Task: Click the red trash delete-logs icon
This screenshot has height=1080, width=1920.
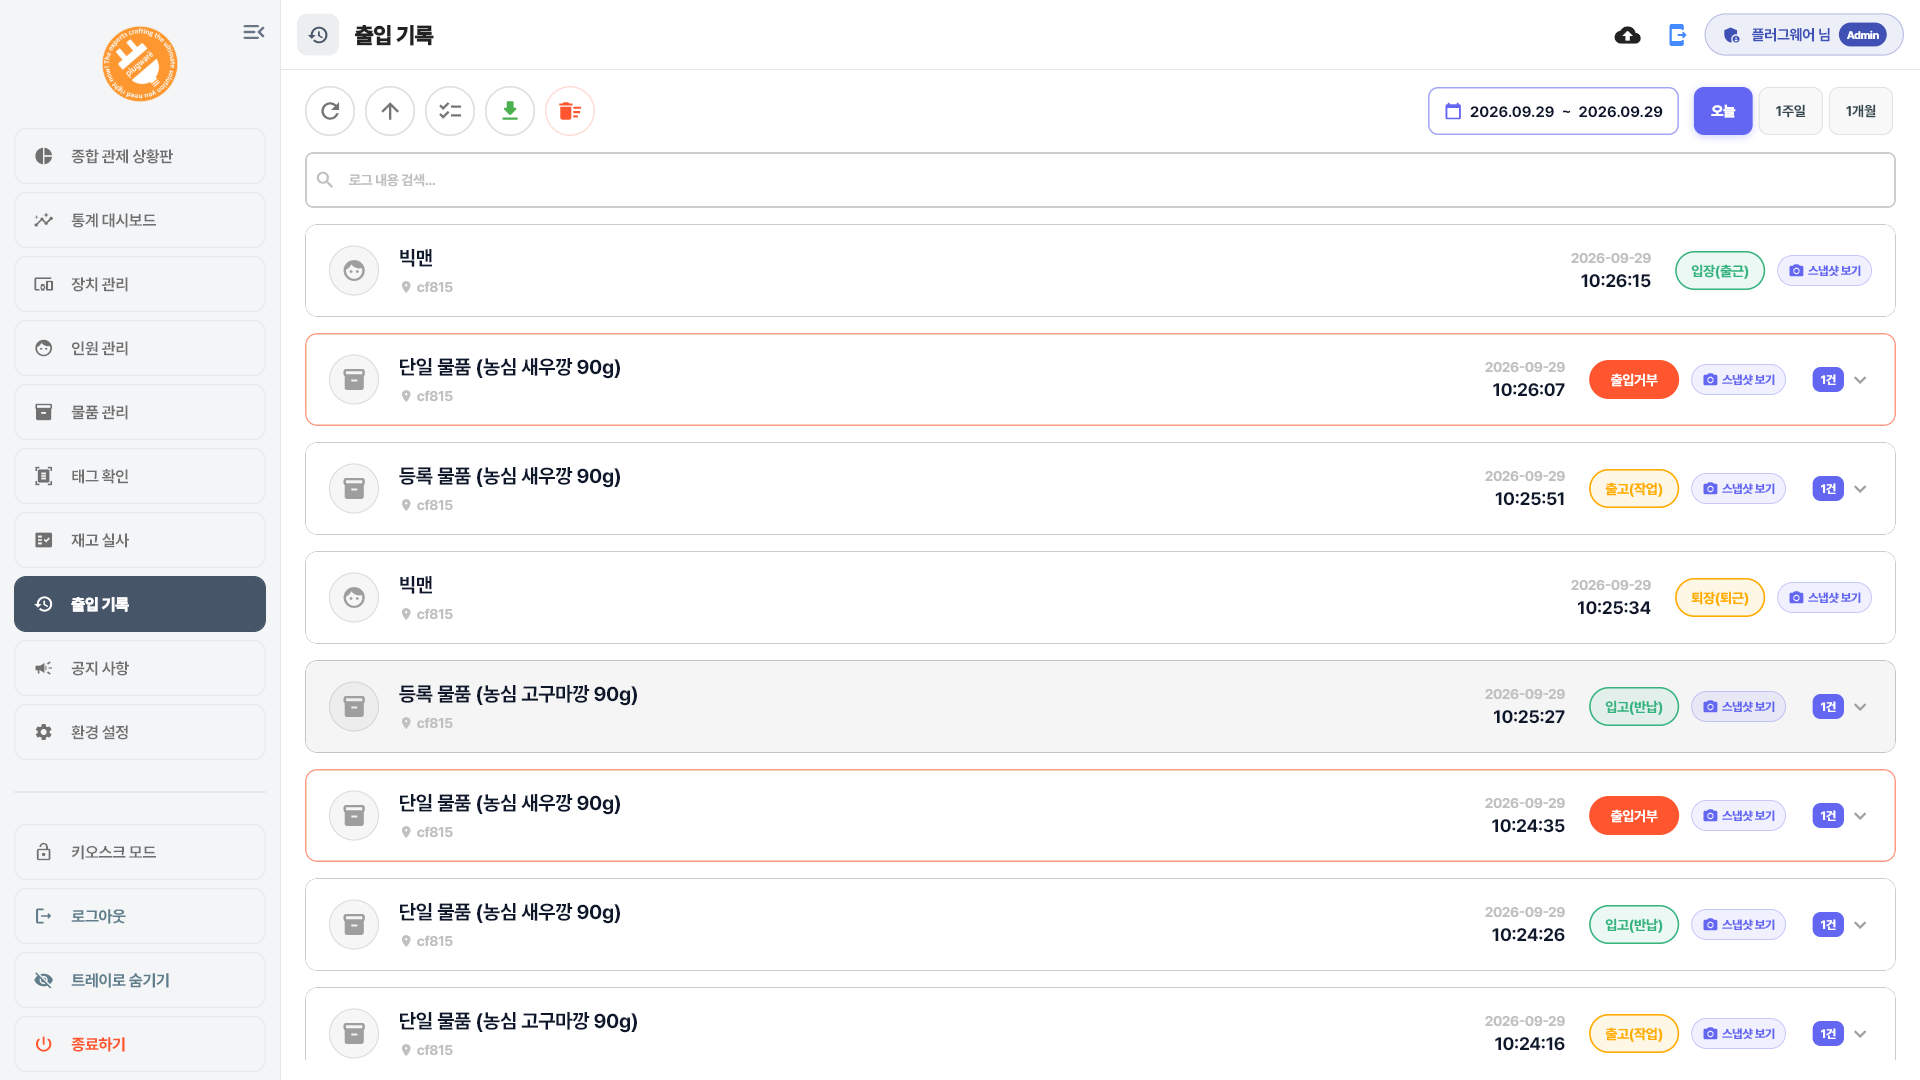Action: point(570,111)
